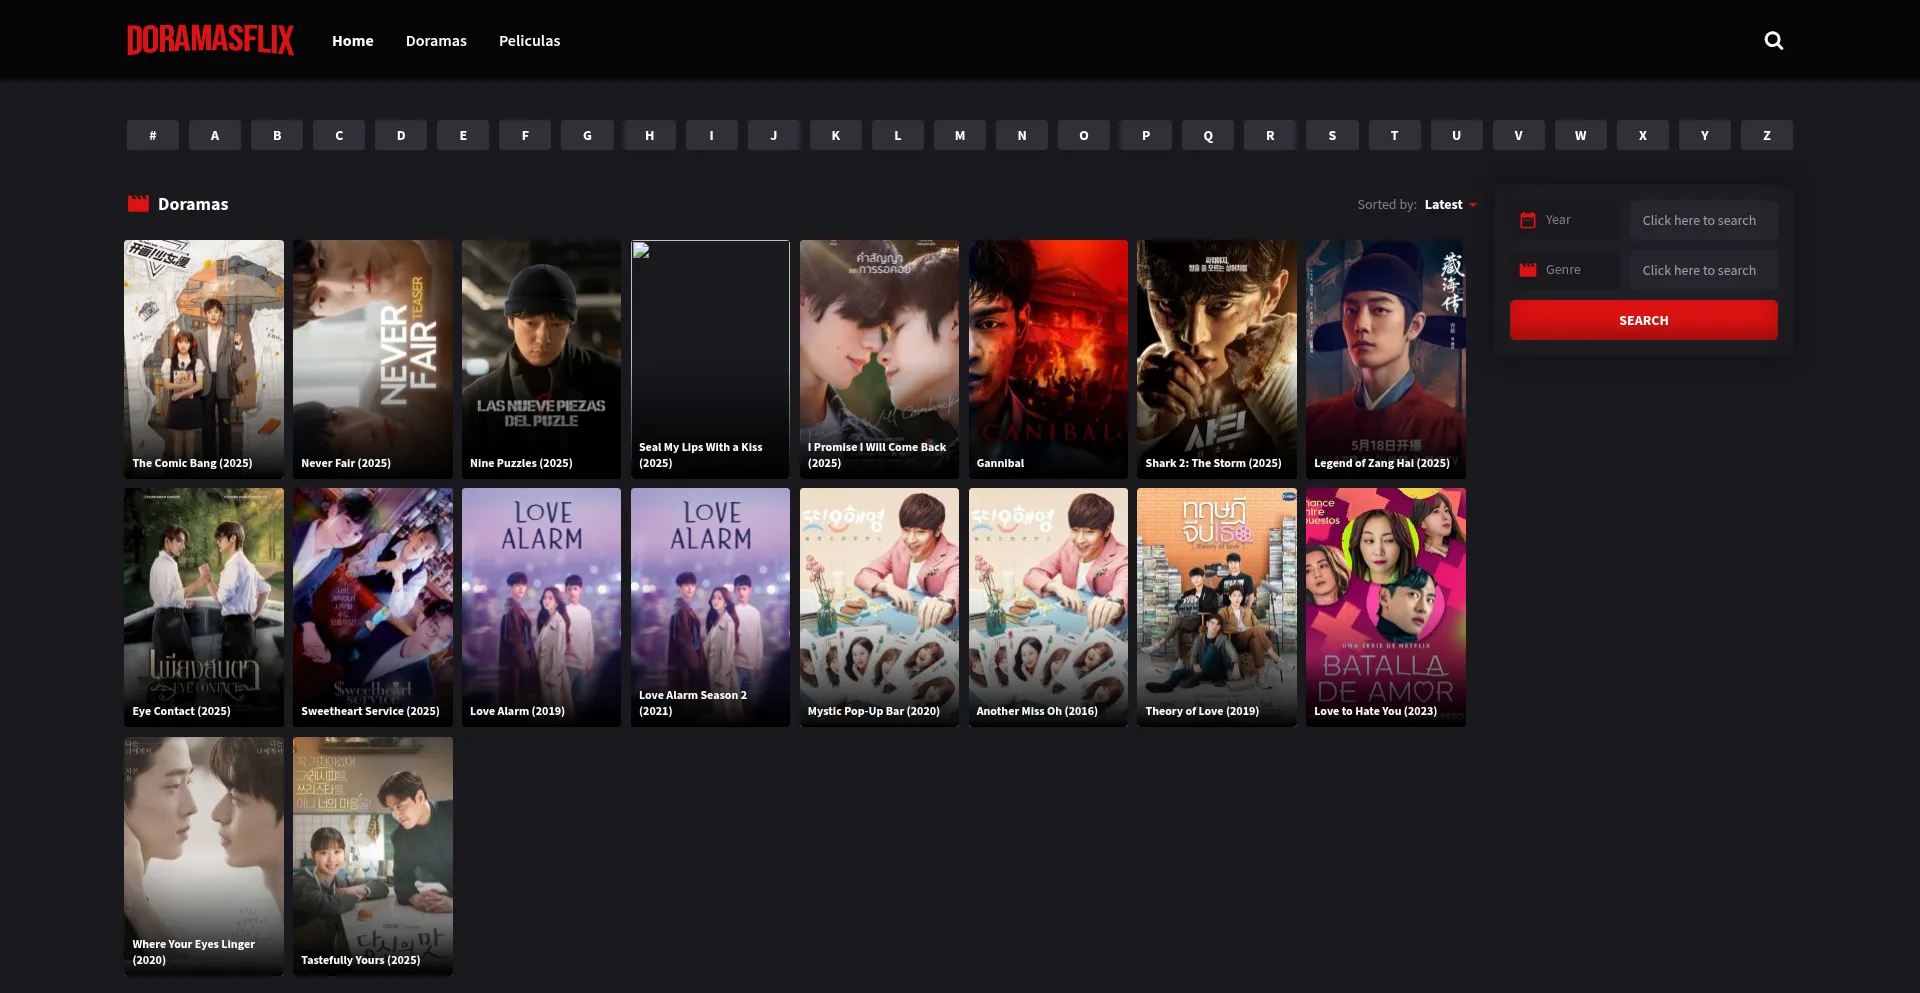Open Mystic Pop-Up Bar (2020) poster
This screenshot has height=993, width=1920.
click(x=879, y=607)
